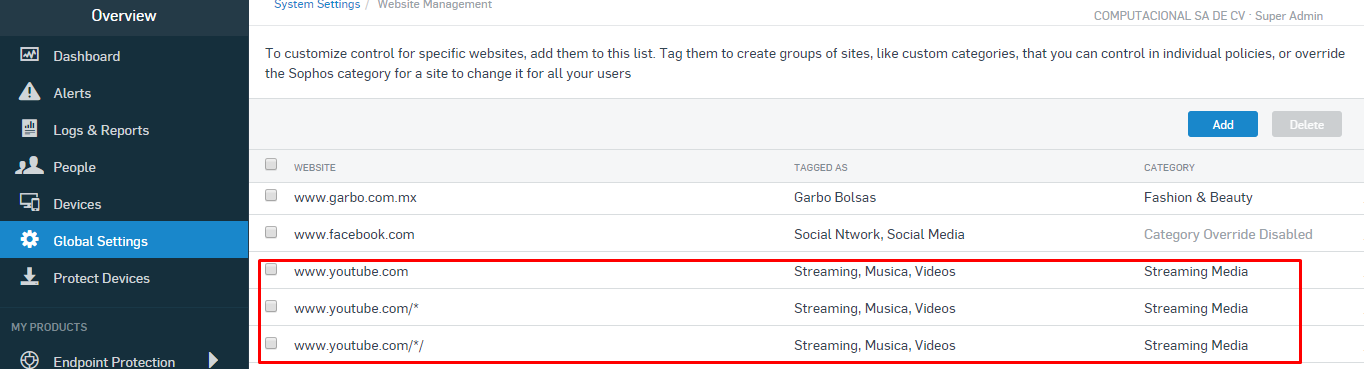Click the Overview header in sidebar
The image size is (1364, 369).
click(124, 15)
